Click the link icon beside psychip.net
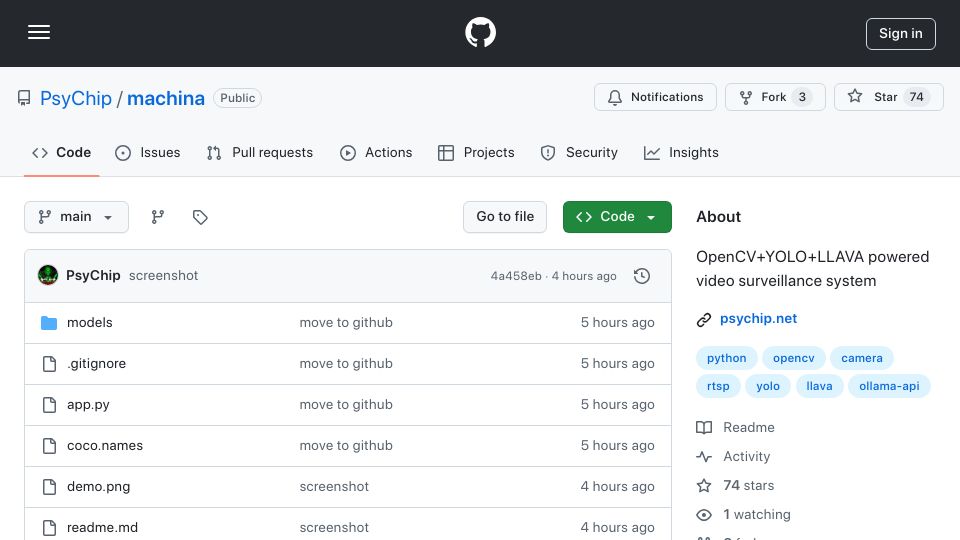Screen dimensions: 960x540 tap(704, 320)
